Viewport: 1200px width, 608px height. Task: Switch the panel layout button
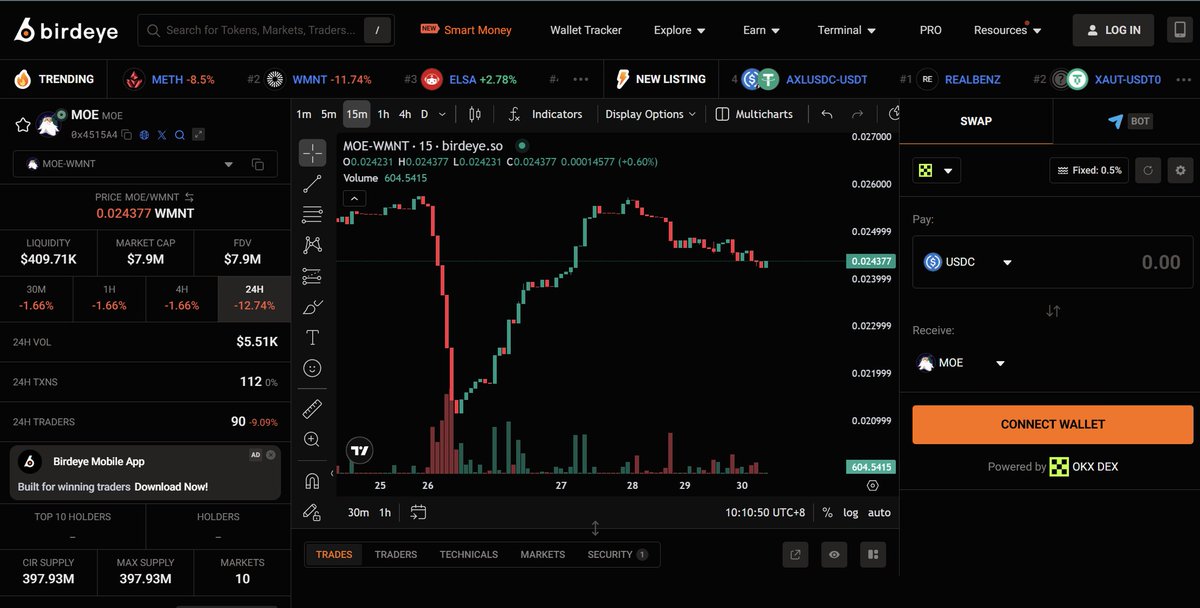pos(872,554)
